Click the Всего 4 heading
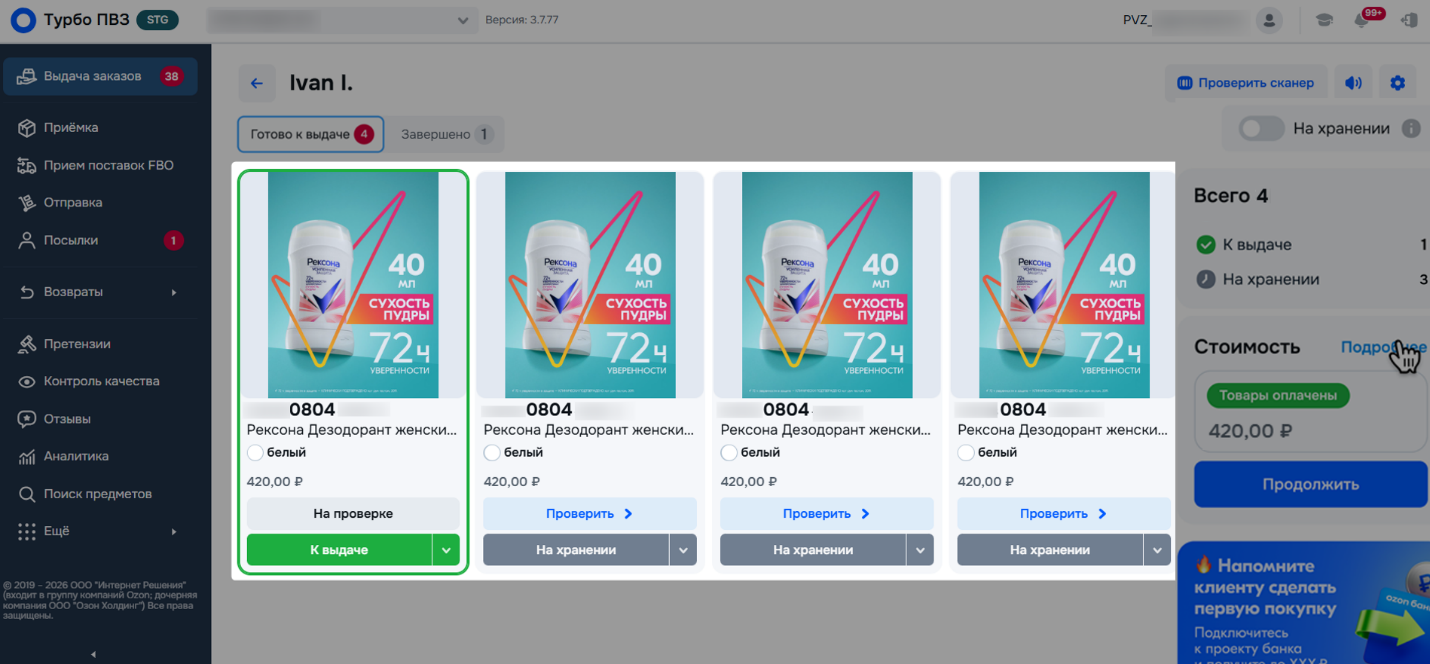This screenshot has height=664, width=1430. 1231,196
